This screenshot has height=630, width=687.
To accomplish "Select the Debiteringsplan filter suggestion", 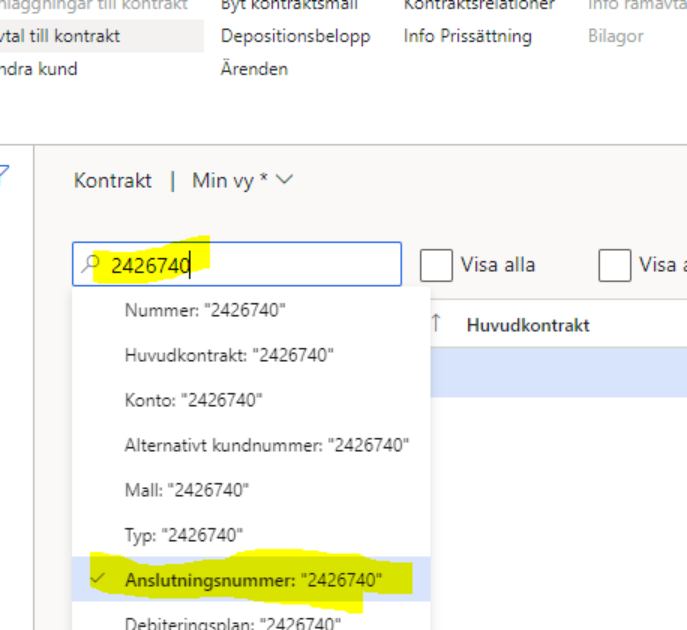I will [x=232, y=623].
